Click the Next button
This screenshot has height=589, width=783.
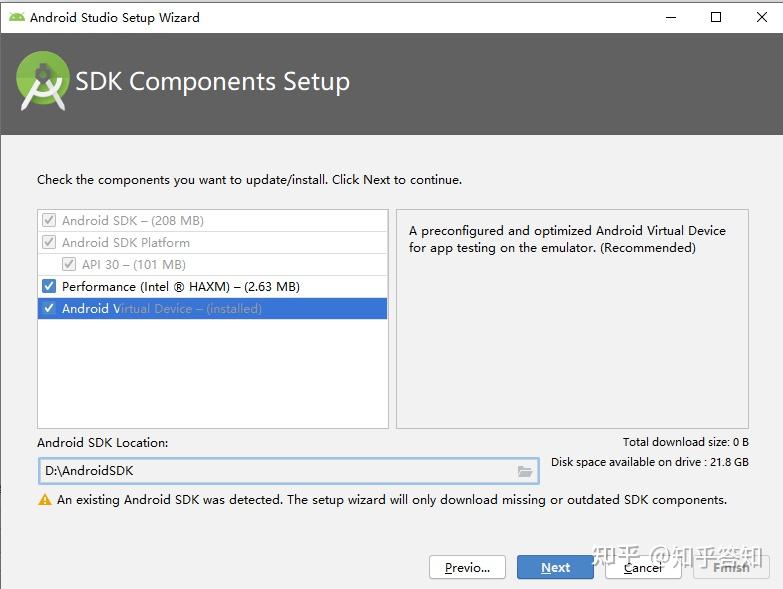[x=555, y=568]
